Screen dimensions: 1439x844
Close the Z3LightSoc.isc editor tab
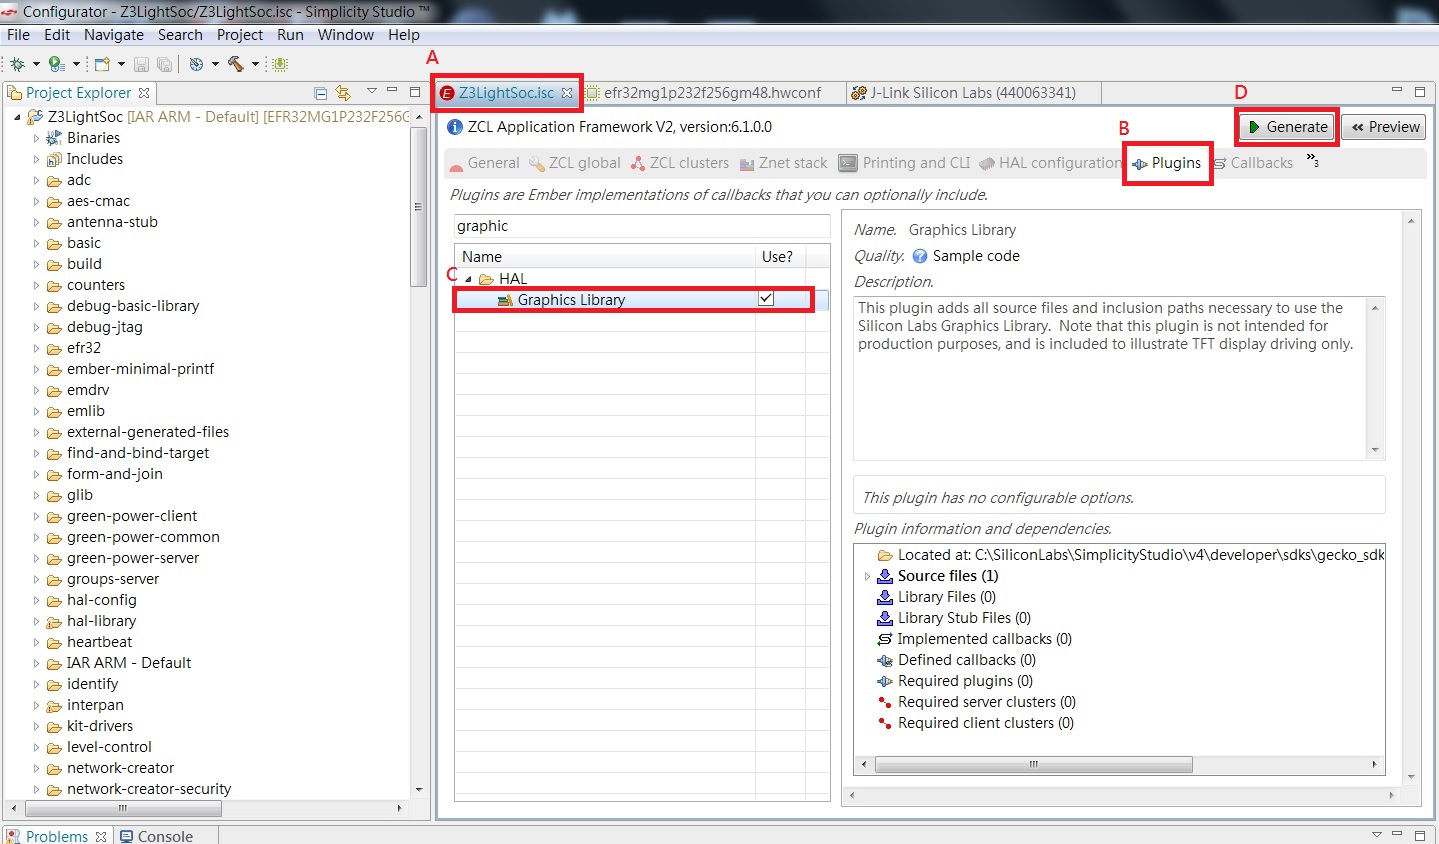point(567,93)
